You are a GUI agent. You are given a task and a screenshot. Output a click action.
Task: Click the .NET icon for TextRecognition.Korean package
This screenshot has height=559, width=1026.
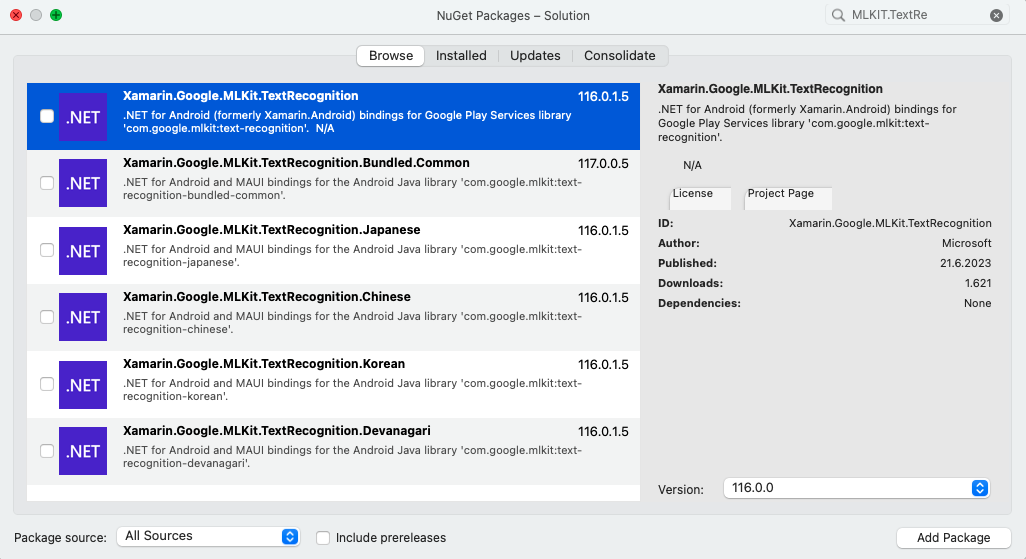tap(83, 384)
